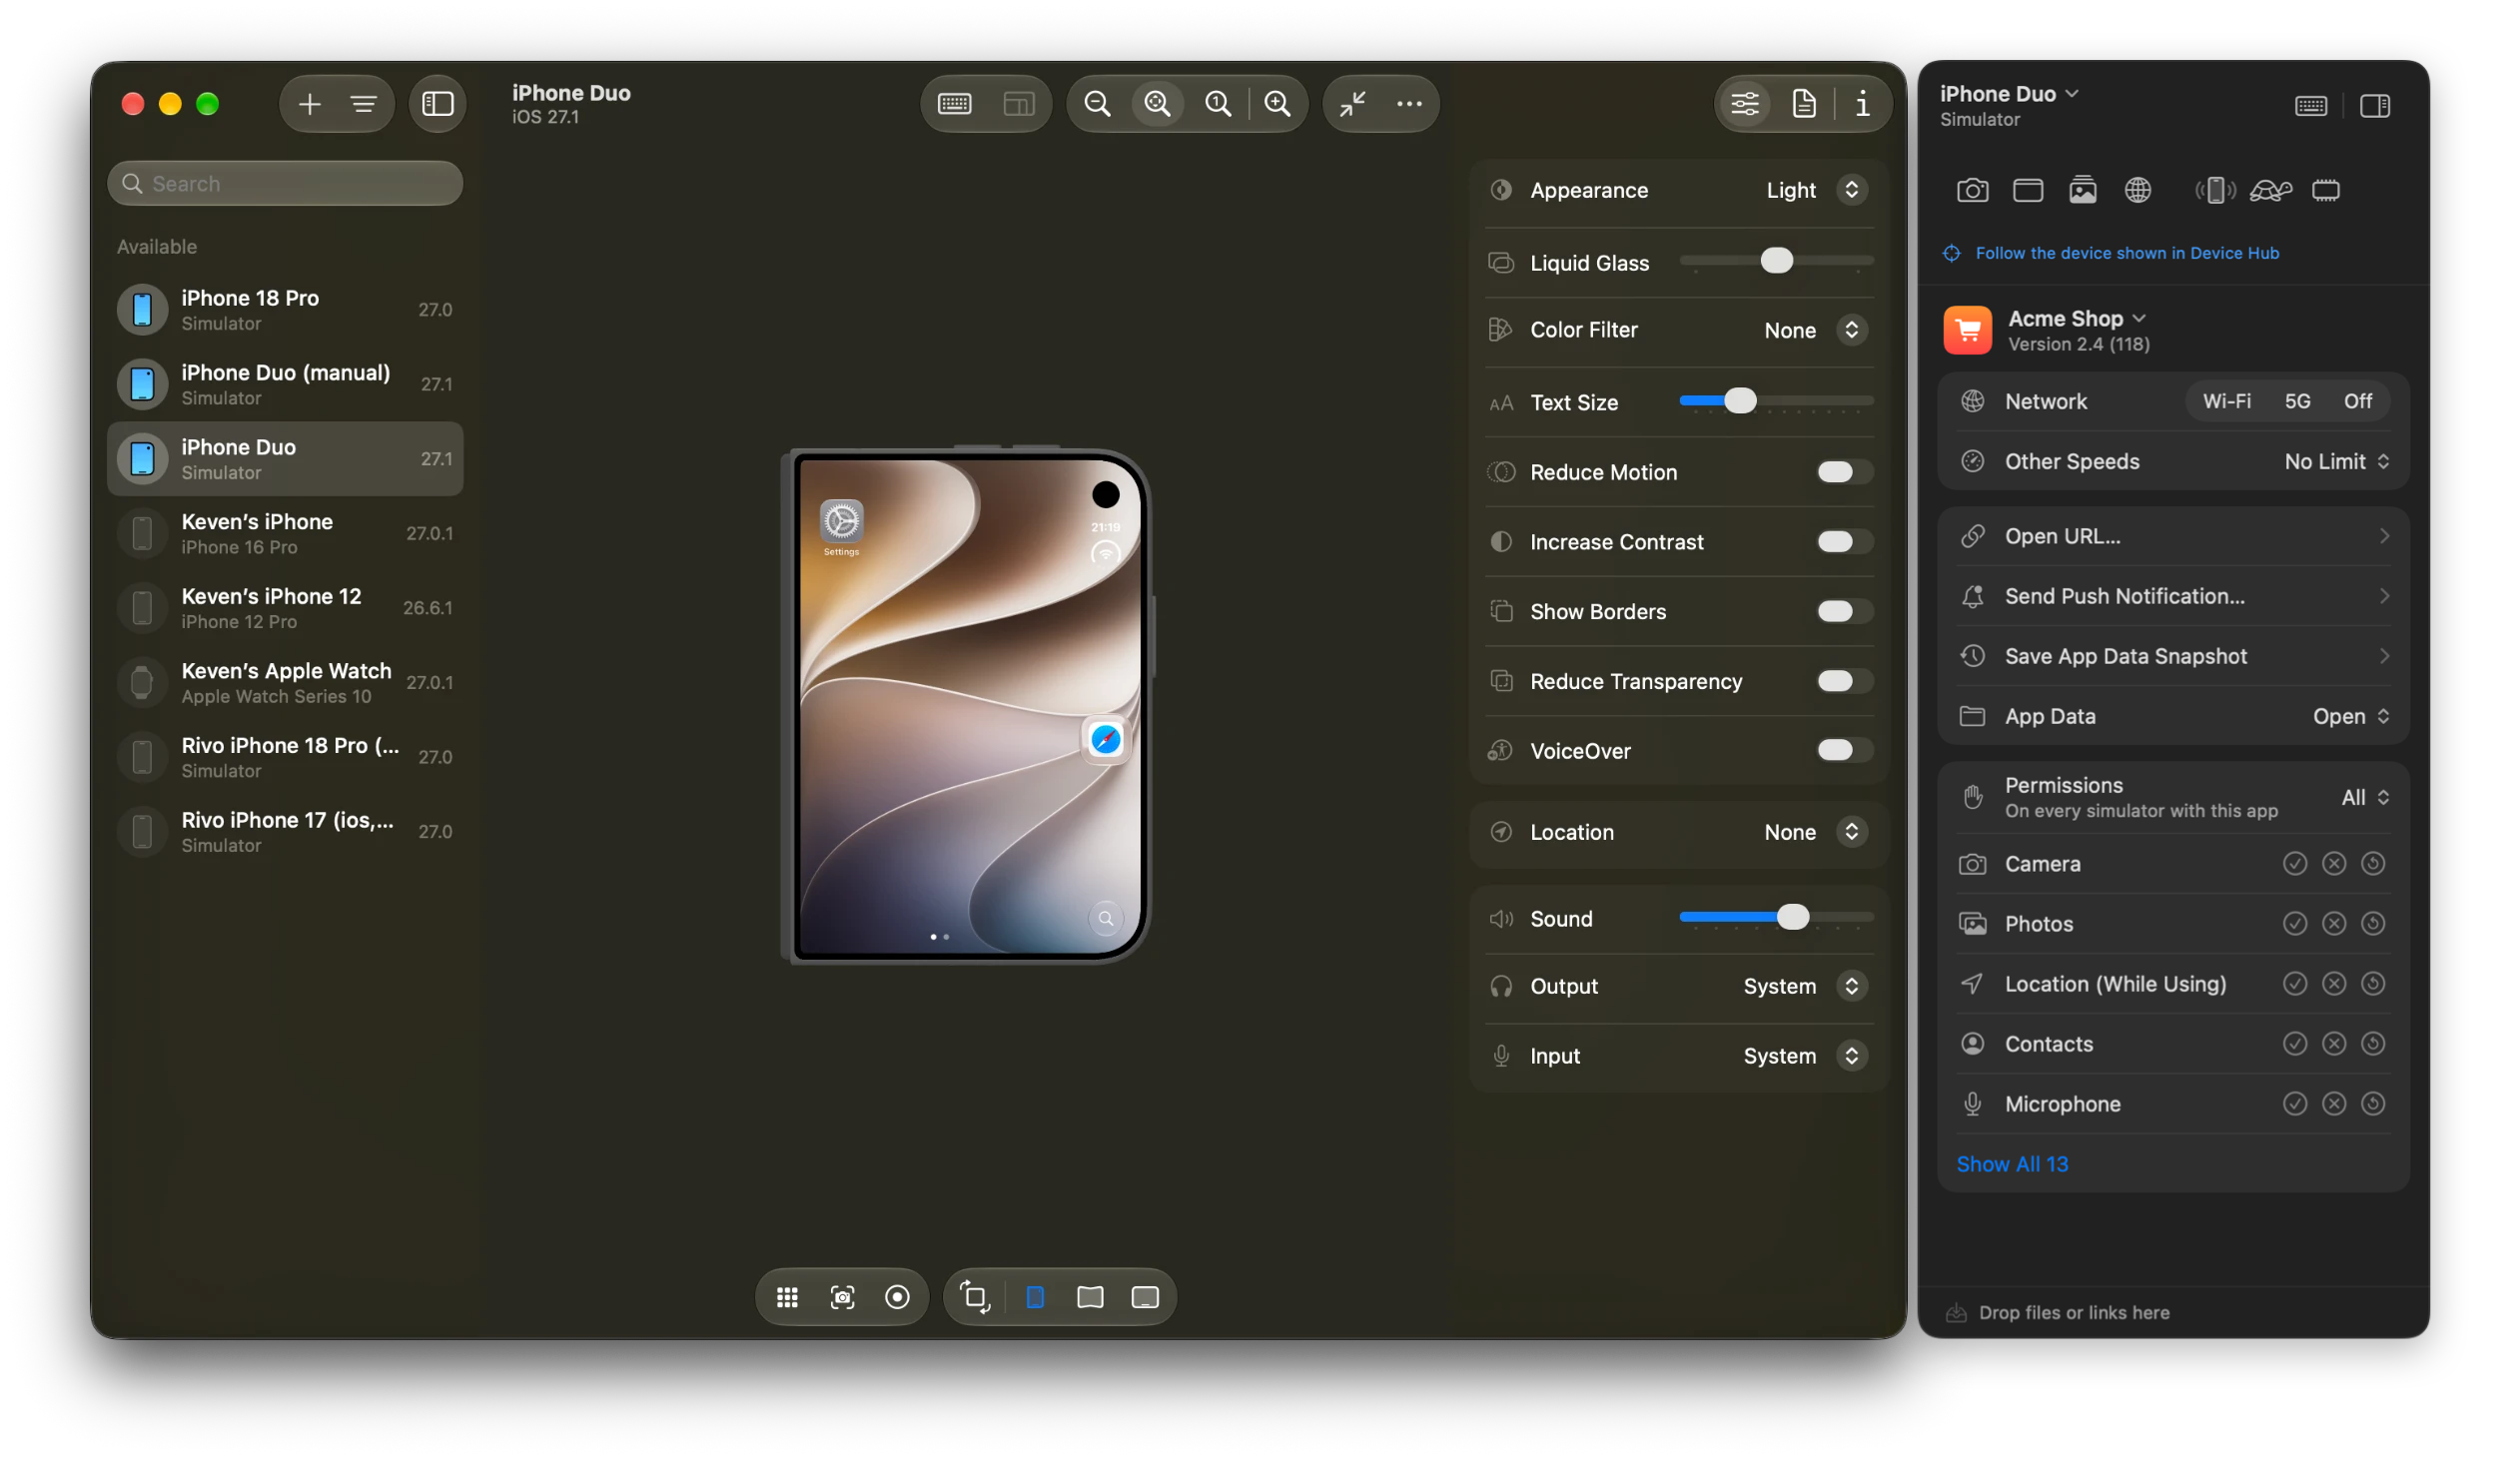Click the info icon in toolbar
2520x1459 pixels.
tap(1862, 104)
